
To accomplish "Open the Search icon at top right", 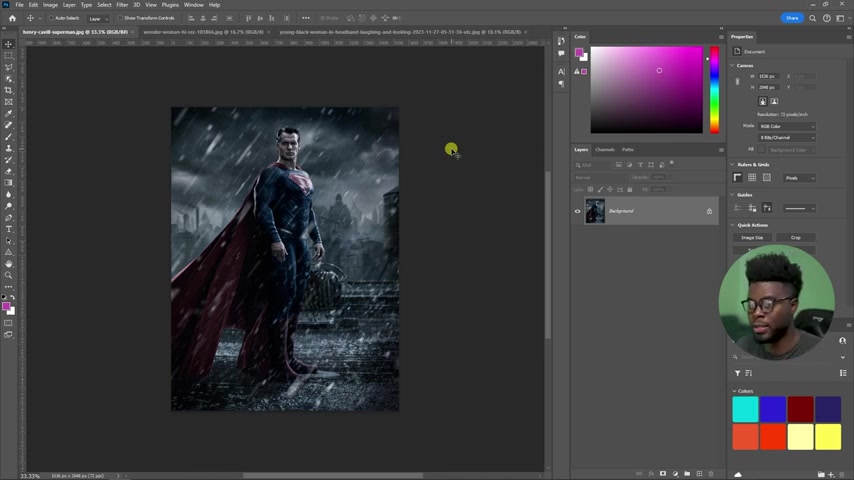I will [x=812, y=18].
